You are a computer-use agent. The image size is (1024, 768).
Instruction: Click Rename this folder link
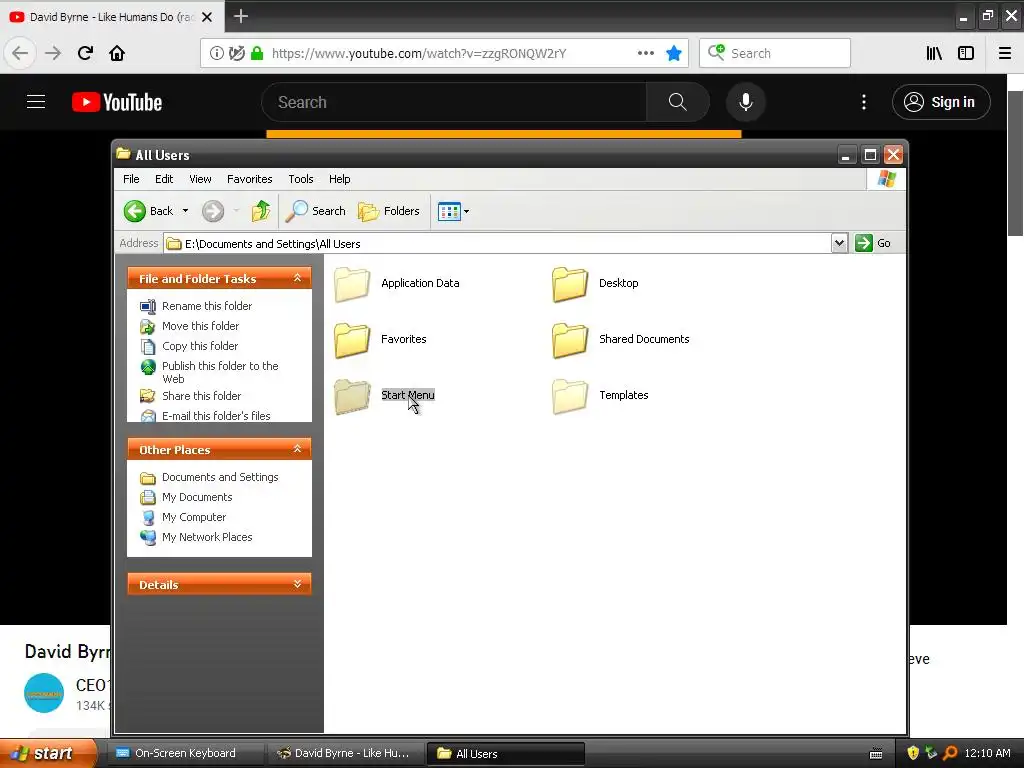[206, 306]
